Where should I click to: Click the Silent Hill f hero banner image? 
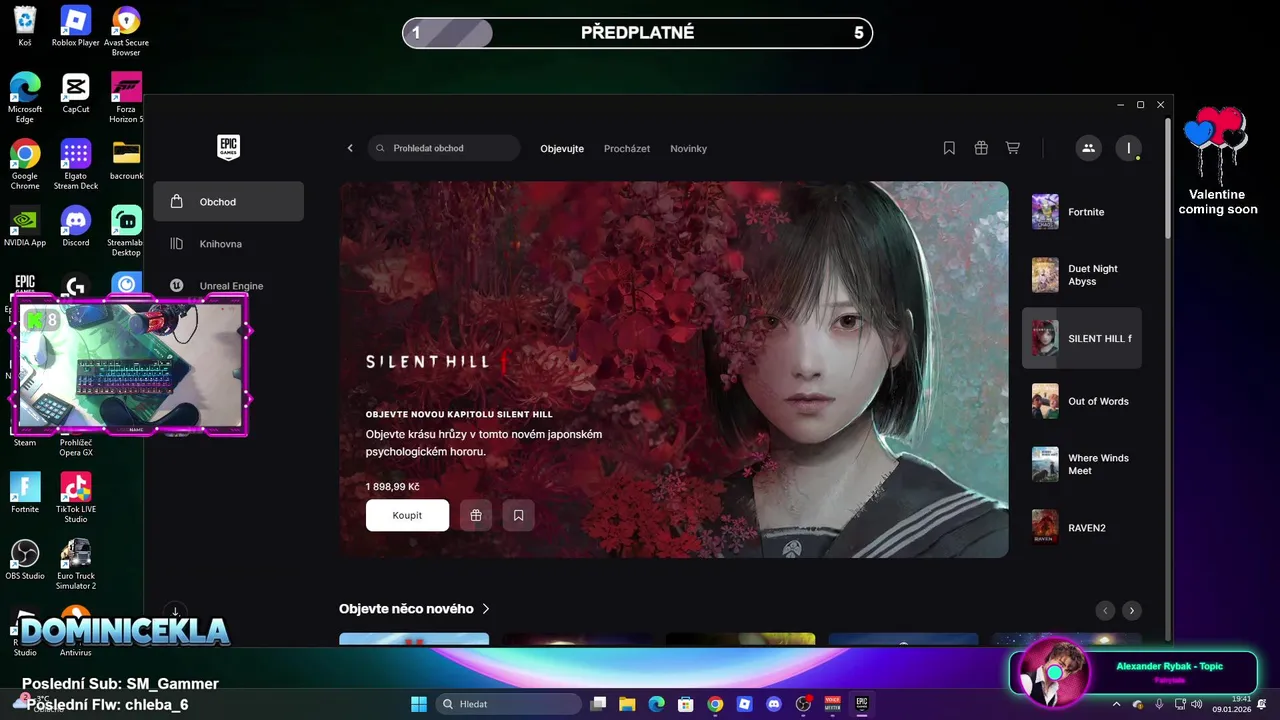pyautogui.click(x=674, y=369)
